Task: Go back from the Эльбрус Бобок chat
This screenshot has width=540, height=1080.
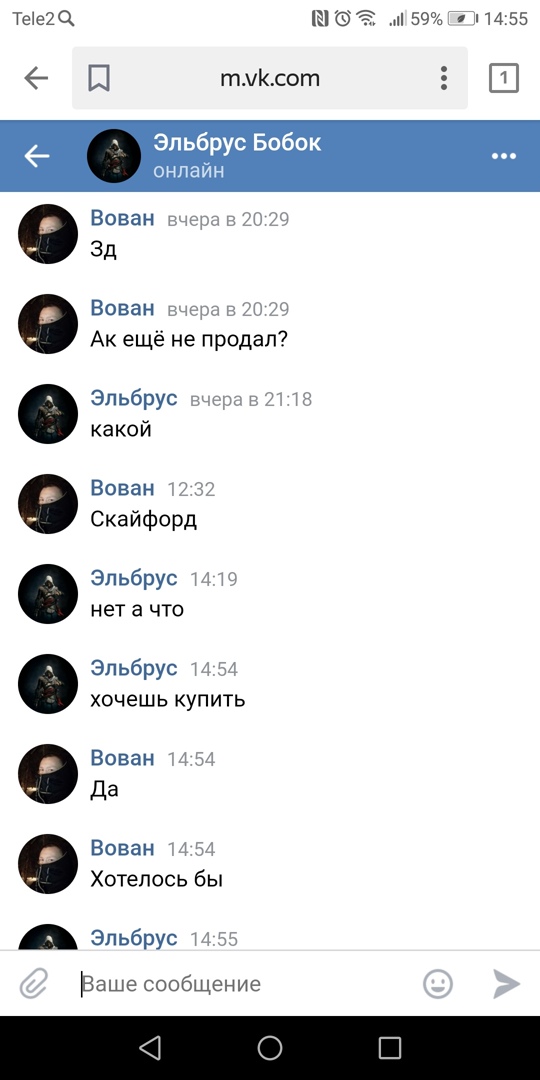Action: click(37, 156)
